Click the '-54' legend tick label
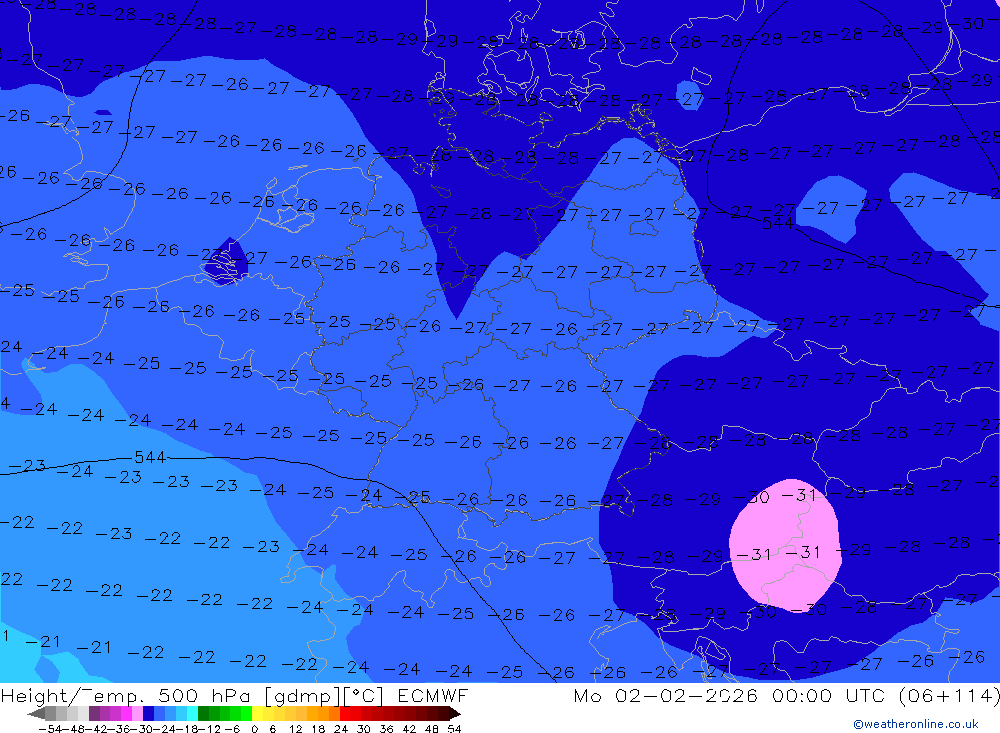The width and height of the screenshot is (1000, 733). pyautogui.click(x=50, y=729)
